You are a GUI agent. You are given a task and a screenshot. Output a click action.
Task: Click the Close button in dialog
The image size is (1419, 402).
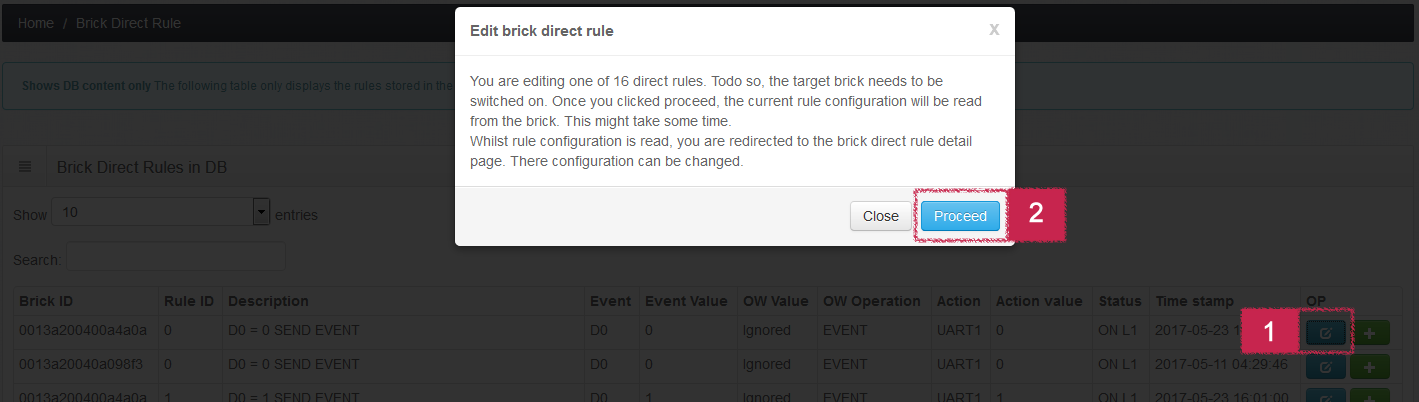tap(880, 215)
